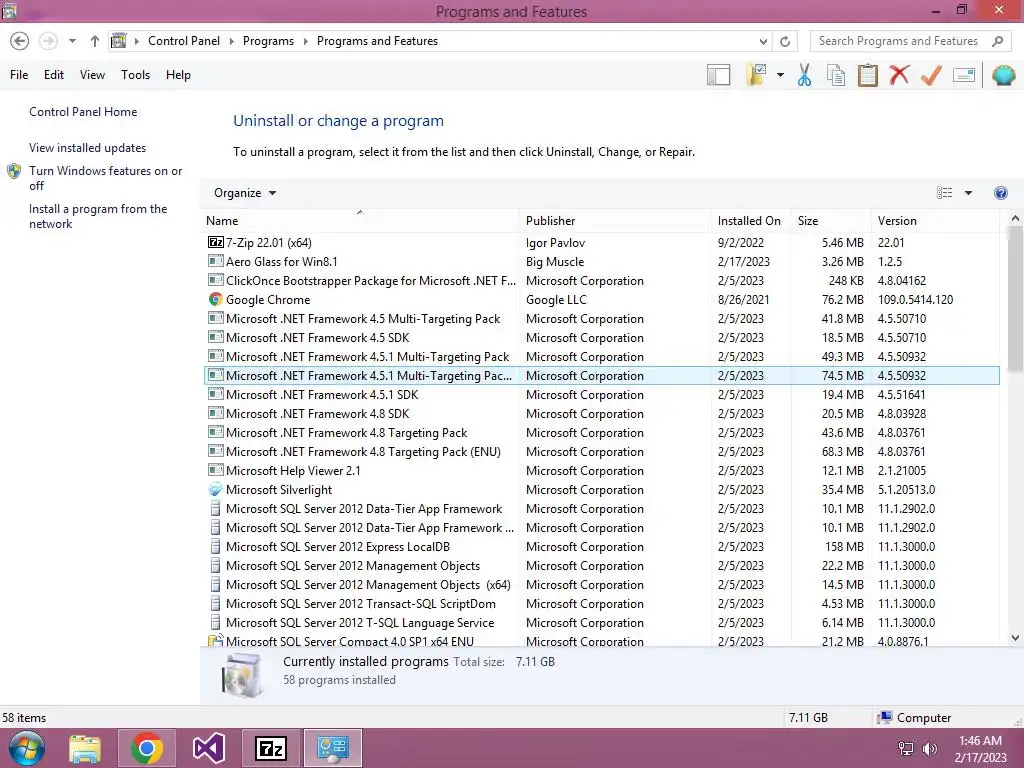
Task: Open Turn Windows features on or off
Action: pyautogui.click(x=105, y=178)
